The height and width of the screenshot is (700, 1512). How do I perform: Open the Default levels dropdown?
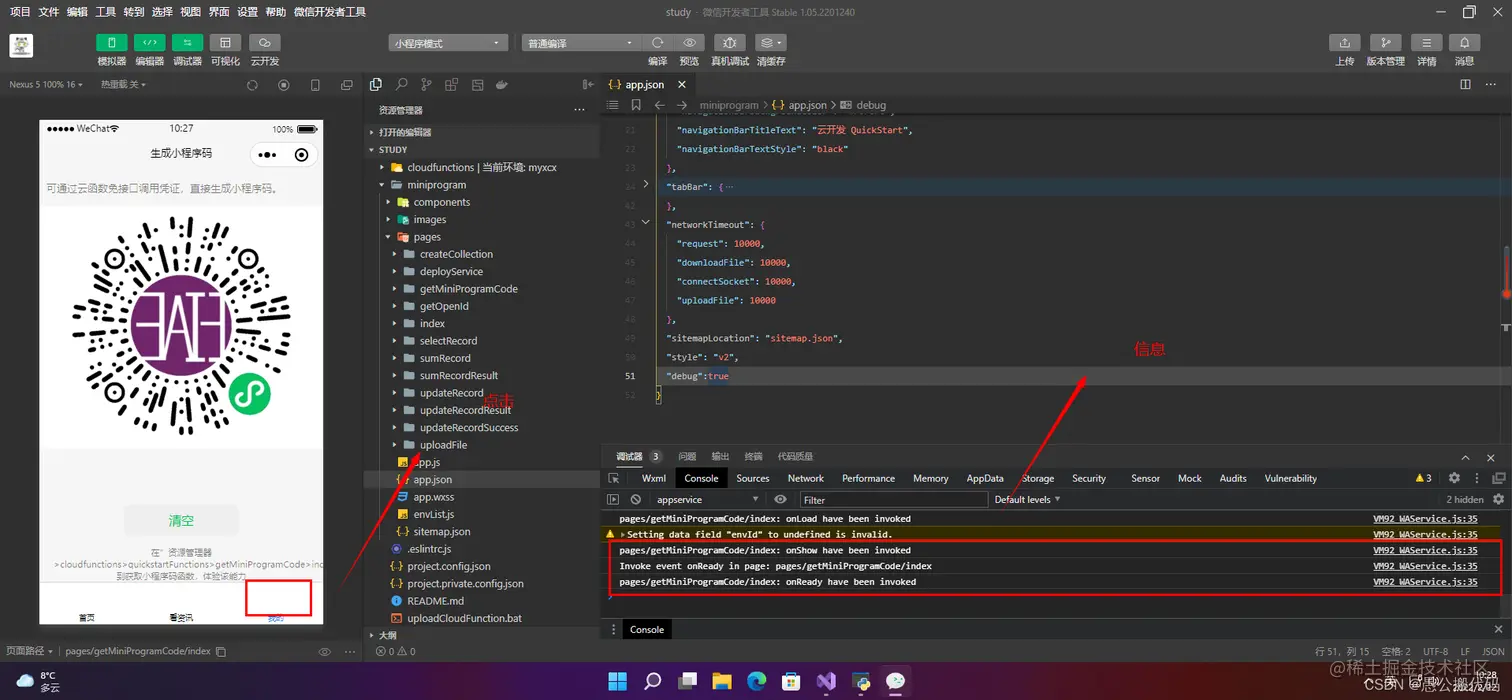tap(1027, 499)
